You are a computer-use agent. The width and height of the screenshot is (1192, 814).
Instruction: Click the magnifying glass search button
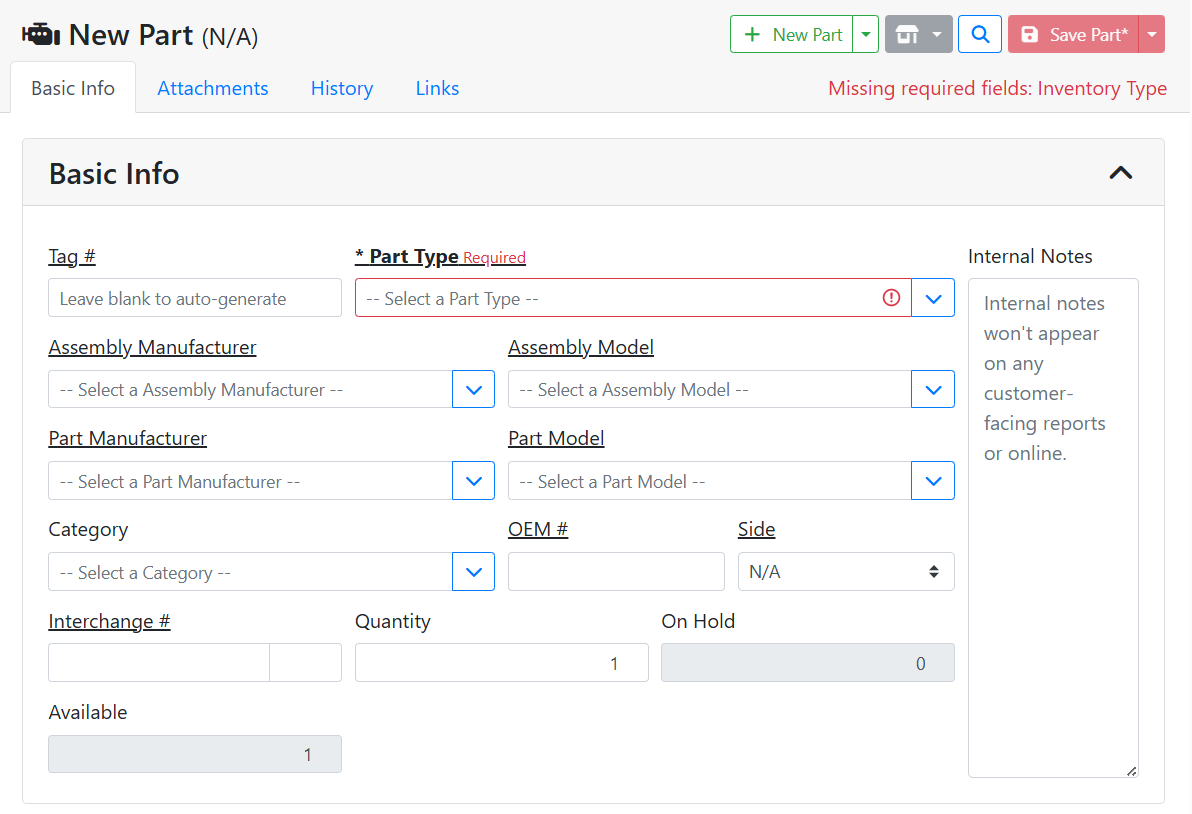pos(980,34)
